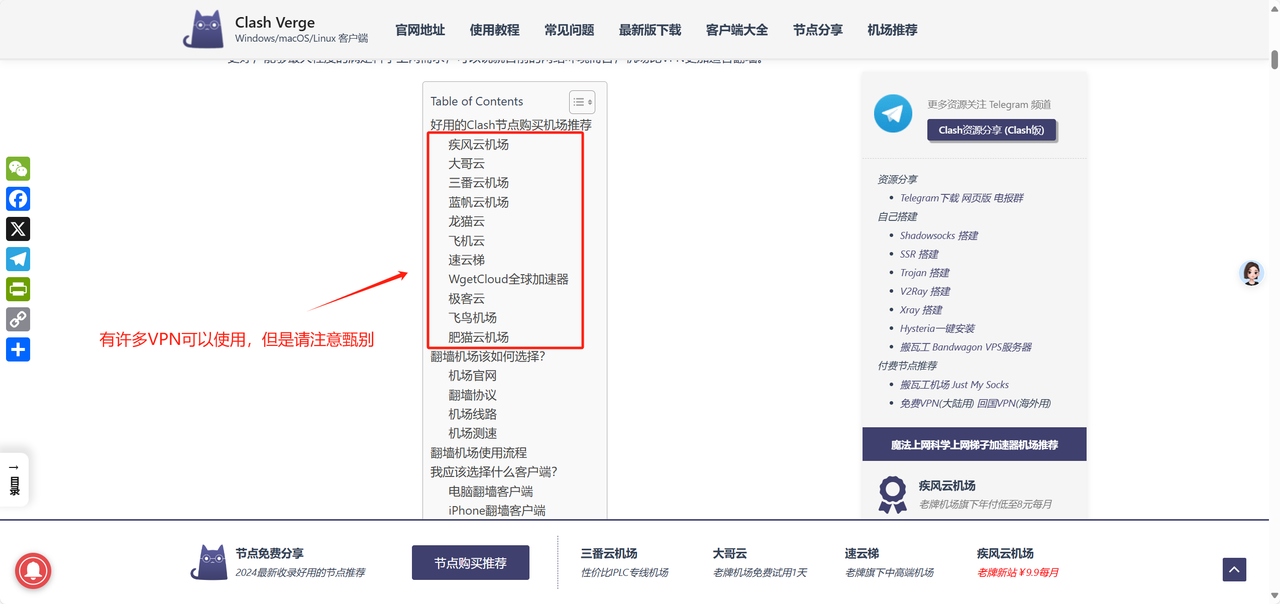Click the X (Twitter) share icon
This screenshot has height=604, width=1280.
[18, 229]
